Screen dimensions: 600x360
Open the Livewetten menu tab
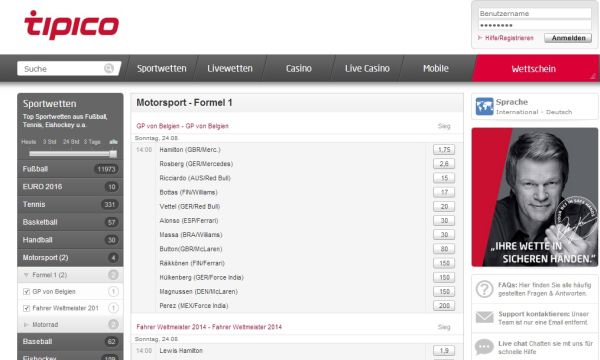[230, 68]
